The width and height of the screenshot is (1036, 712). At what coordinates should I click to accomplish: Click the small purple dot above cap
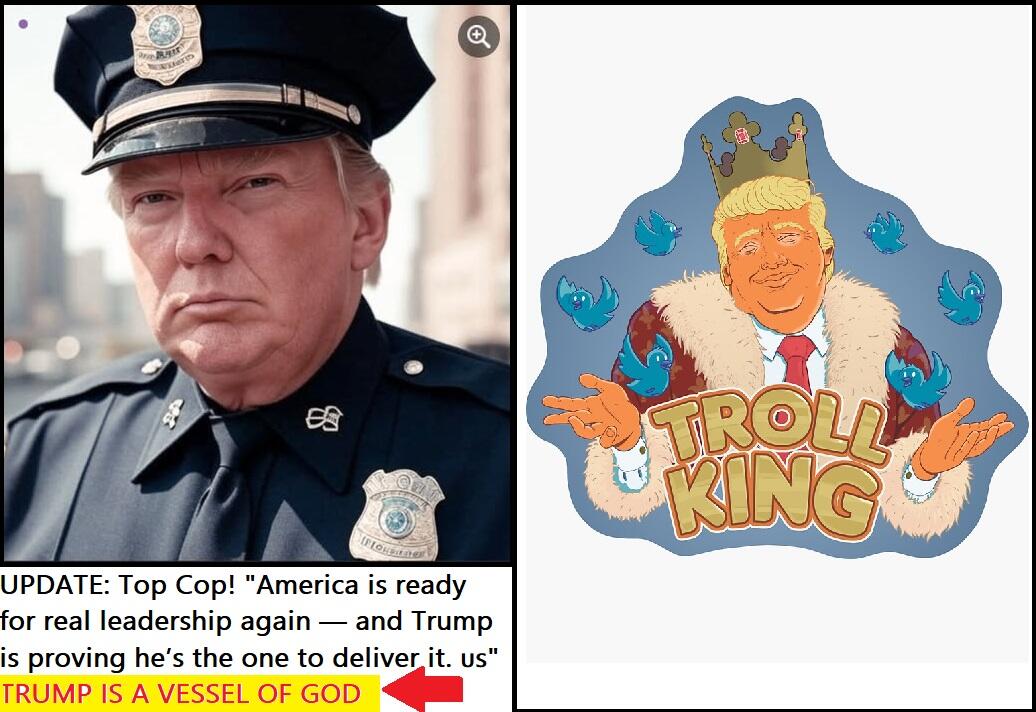coord(23,24)
